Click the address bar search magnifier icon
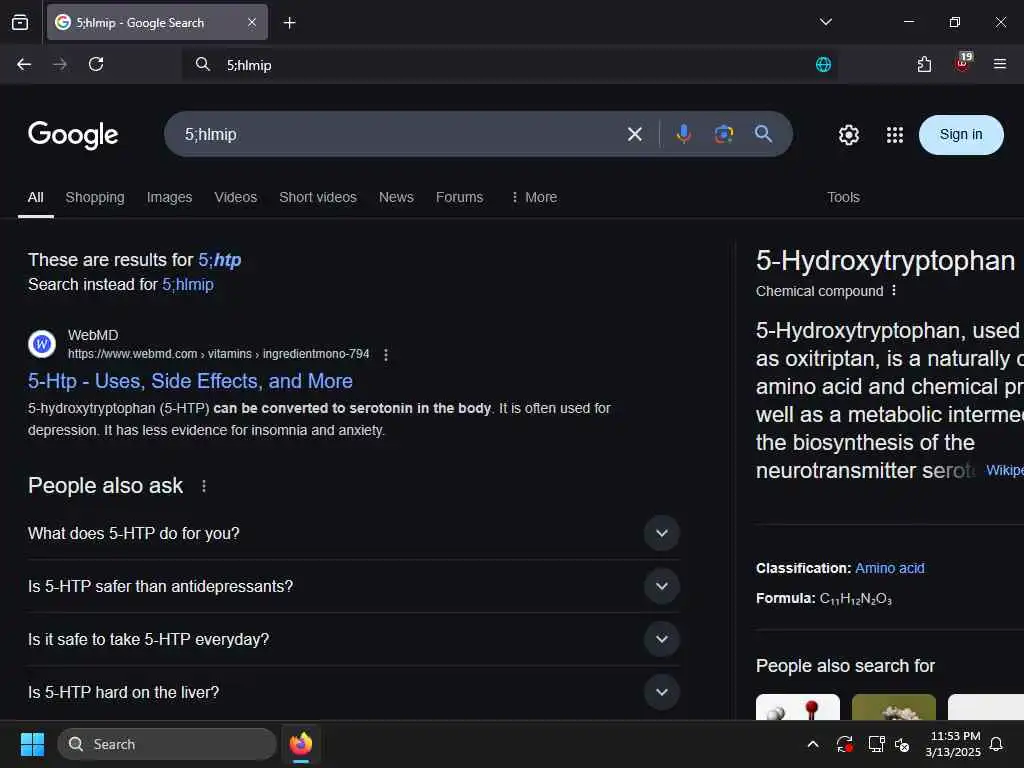Image resolution: width=1024 pixels, height=768 pixels. click(x=202, y=64)
